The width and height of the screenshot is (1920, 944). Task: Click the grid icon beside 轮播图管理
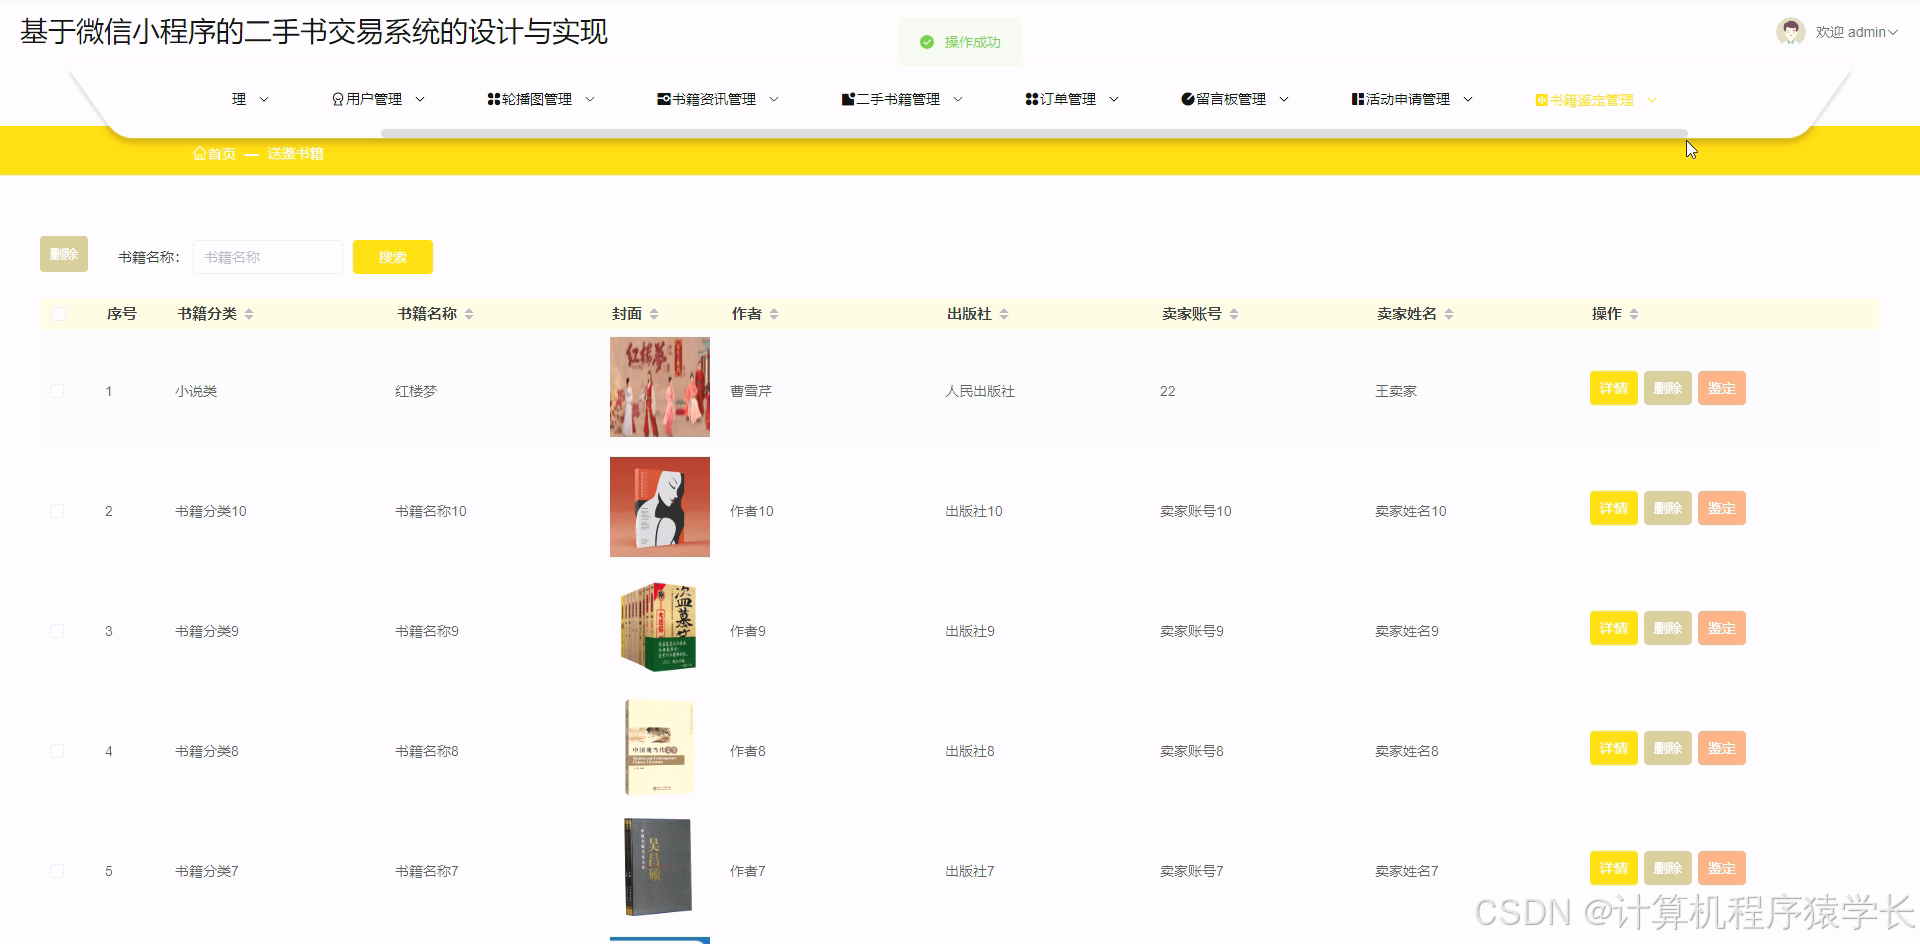[x=493, y=99]
